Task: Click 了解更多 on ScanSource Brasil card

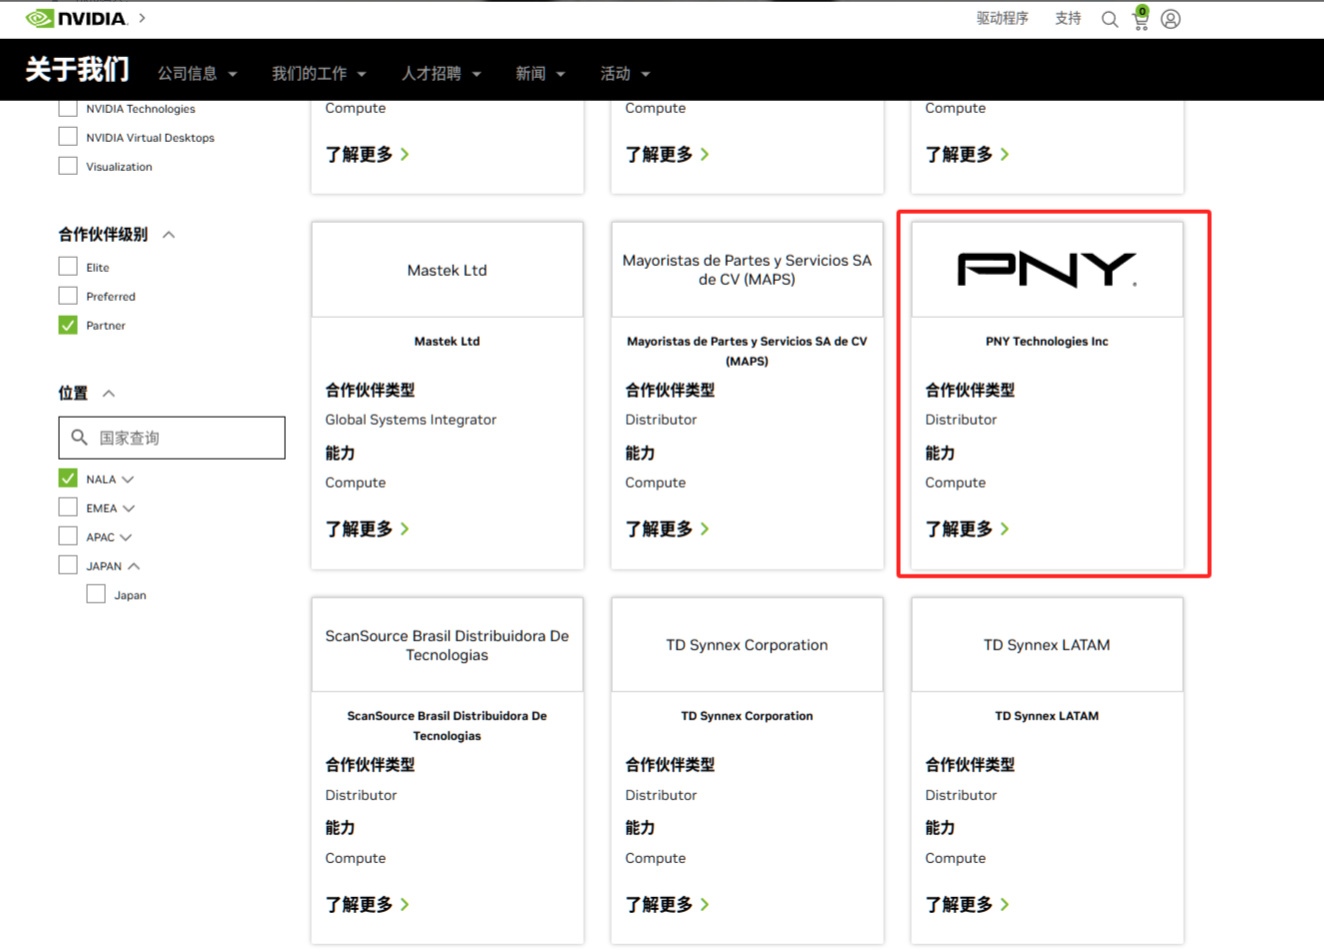Action: click(x=367, y=904)
